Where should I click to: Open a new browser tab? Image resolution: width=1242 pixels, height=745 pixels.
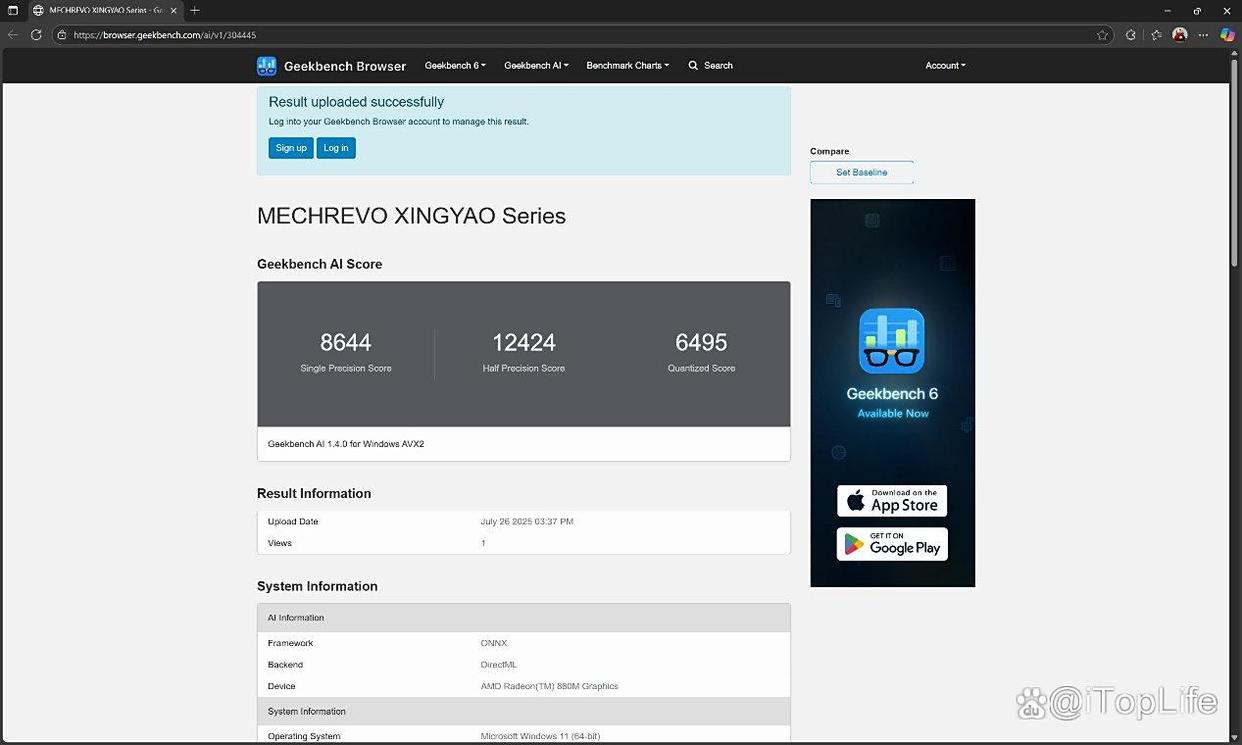point(195,10)
